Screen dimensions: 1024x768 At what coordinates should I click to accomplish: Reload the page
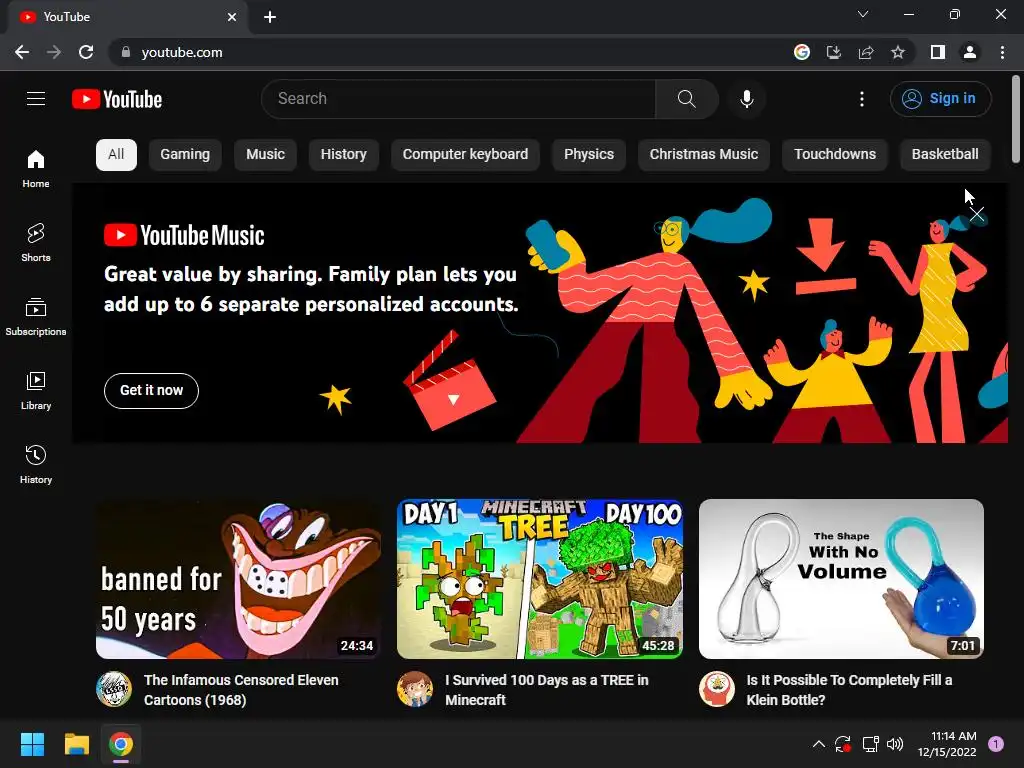point(86,52)
